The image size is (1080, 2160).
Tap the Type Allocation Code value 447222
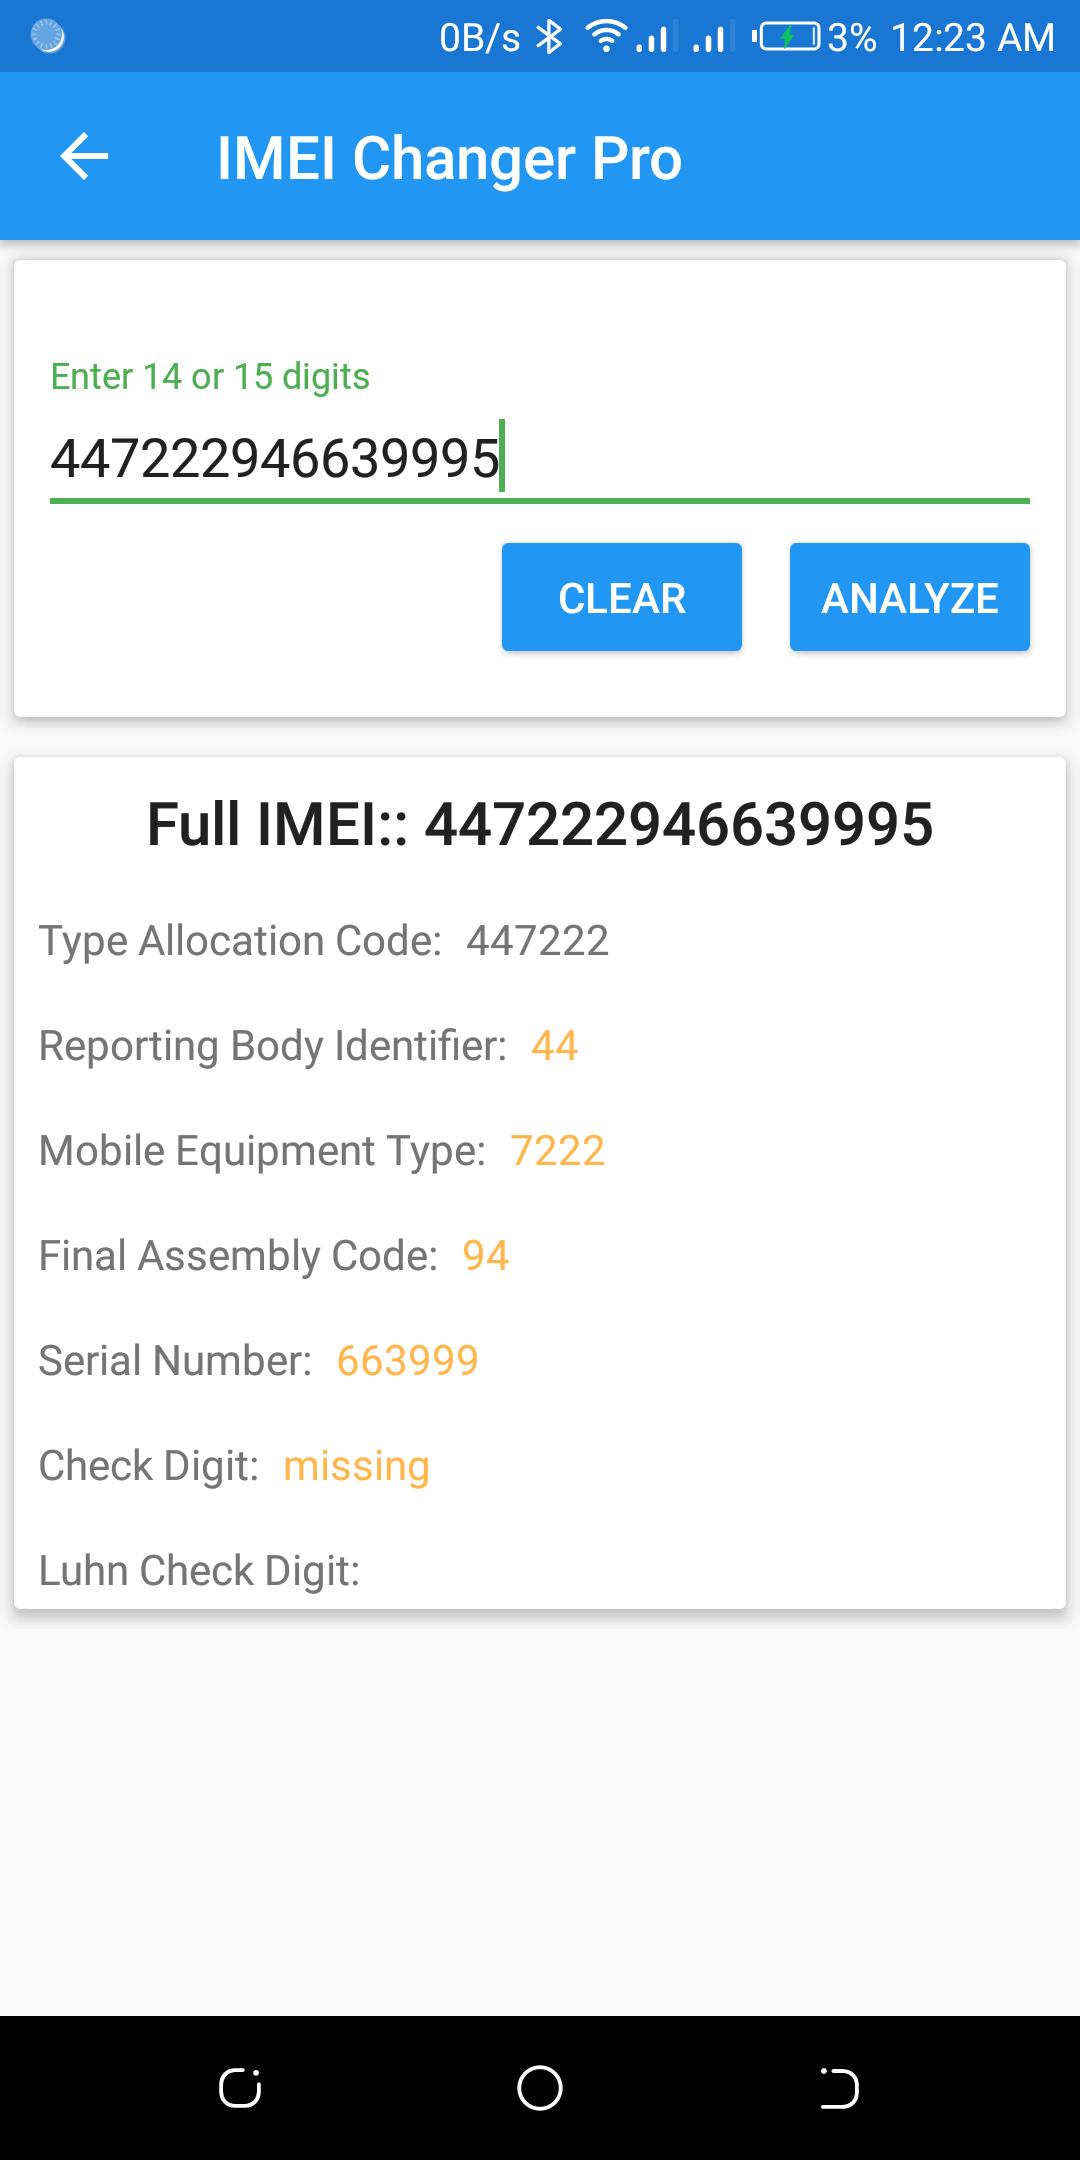(x=537, y=941)
